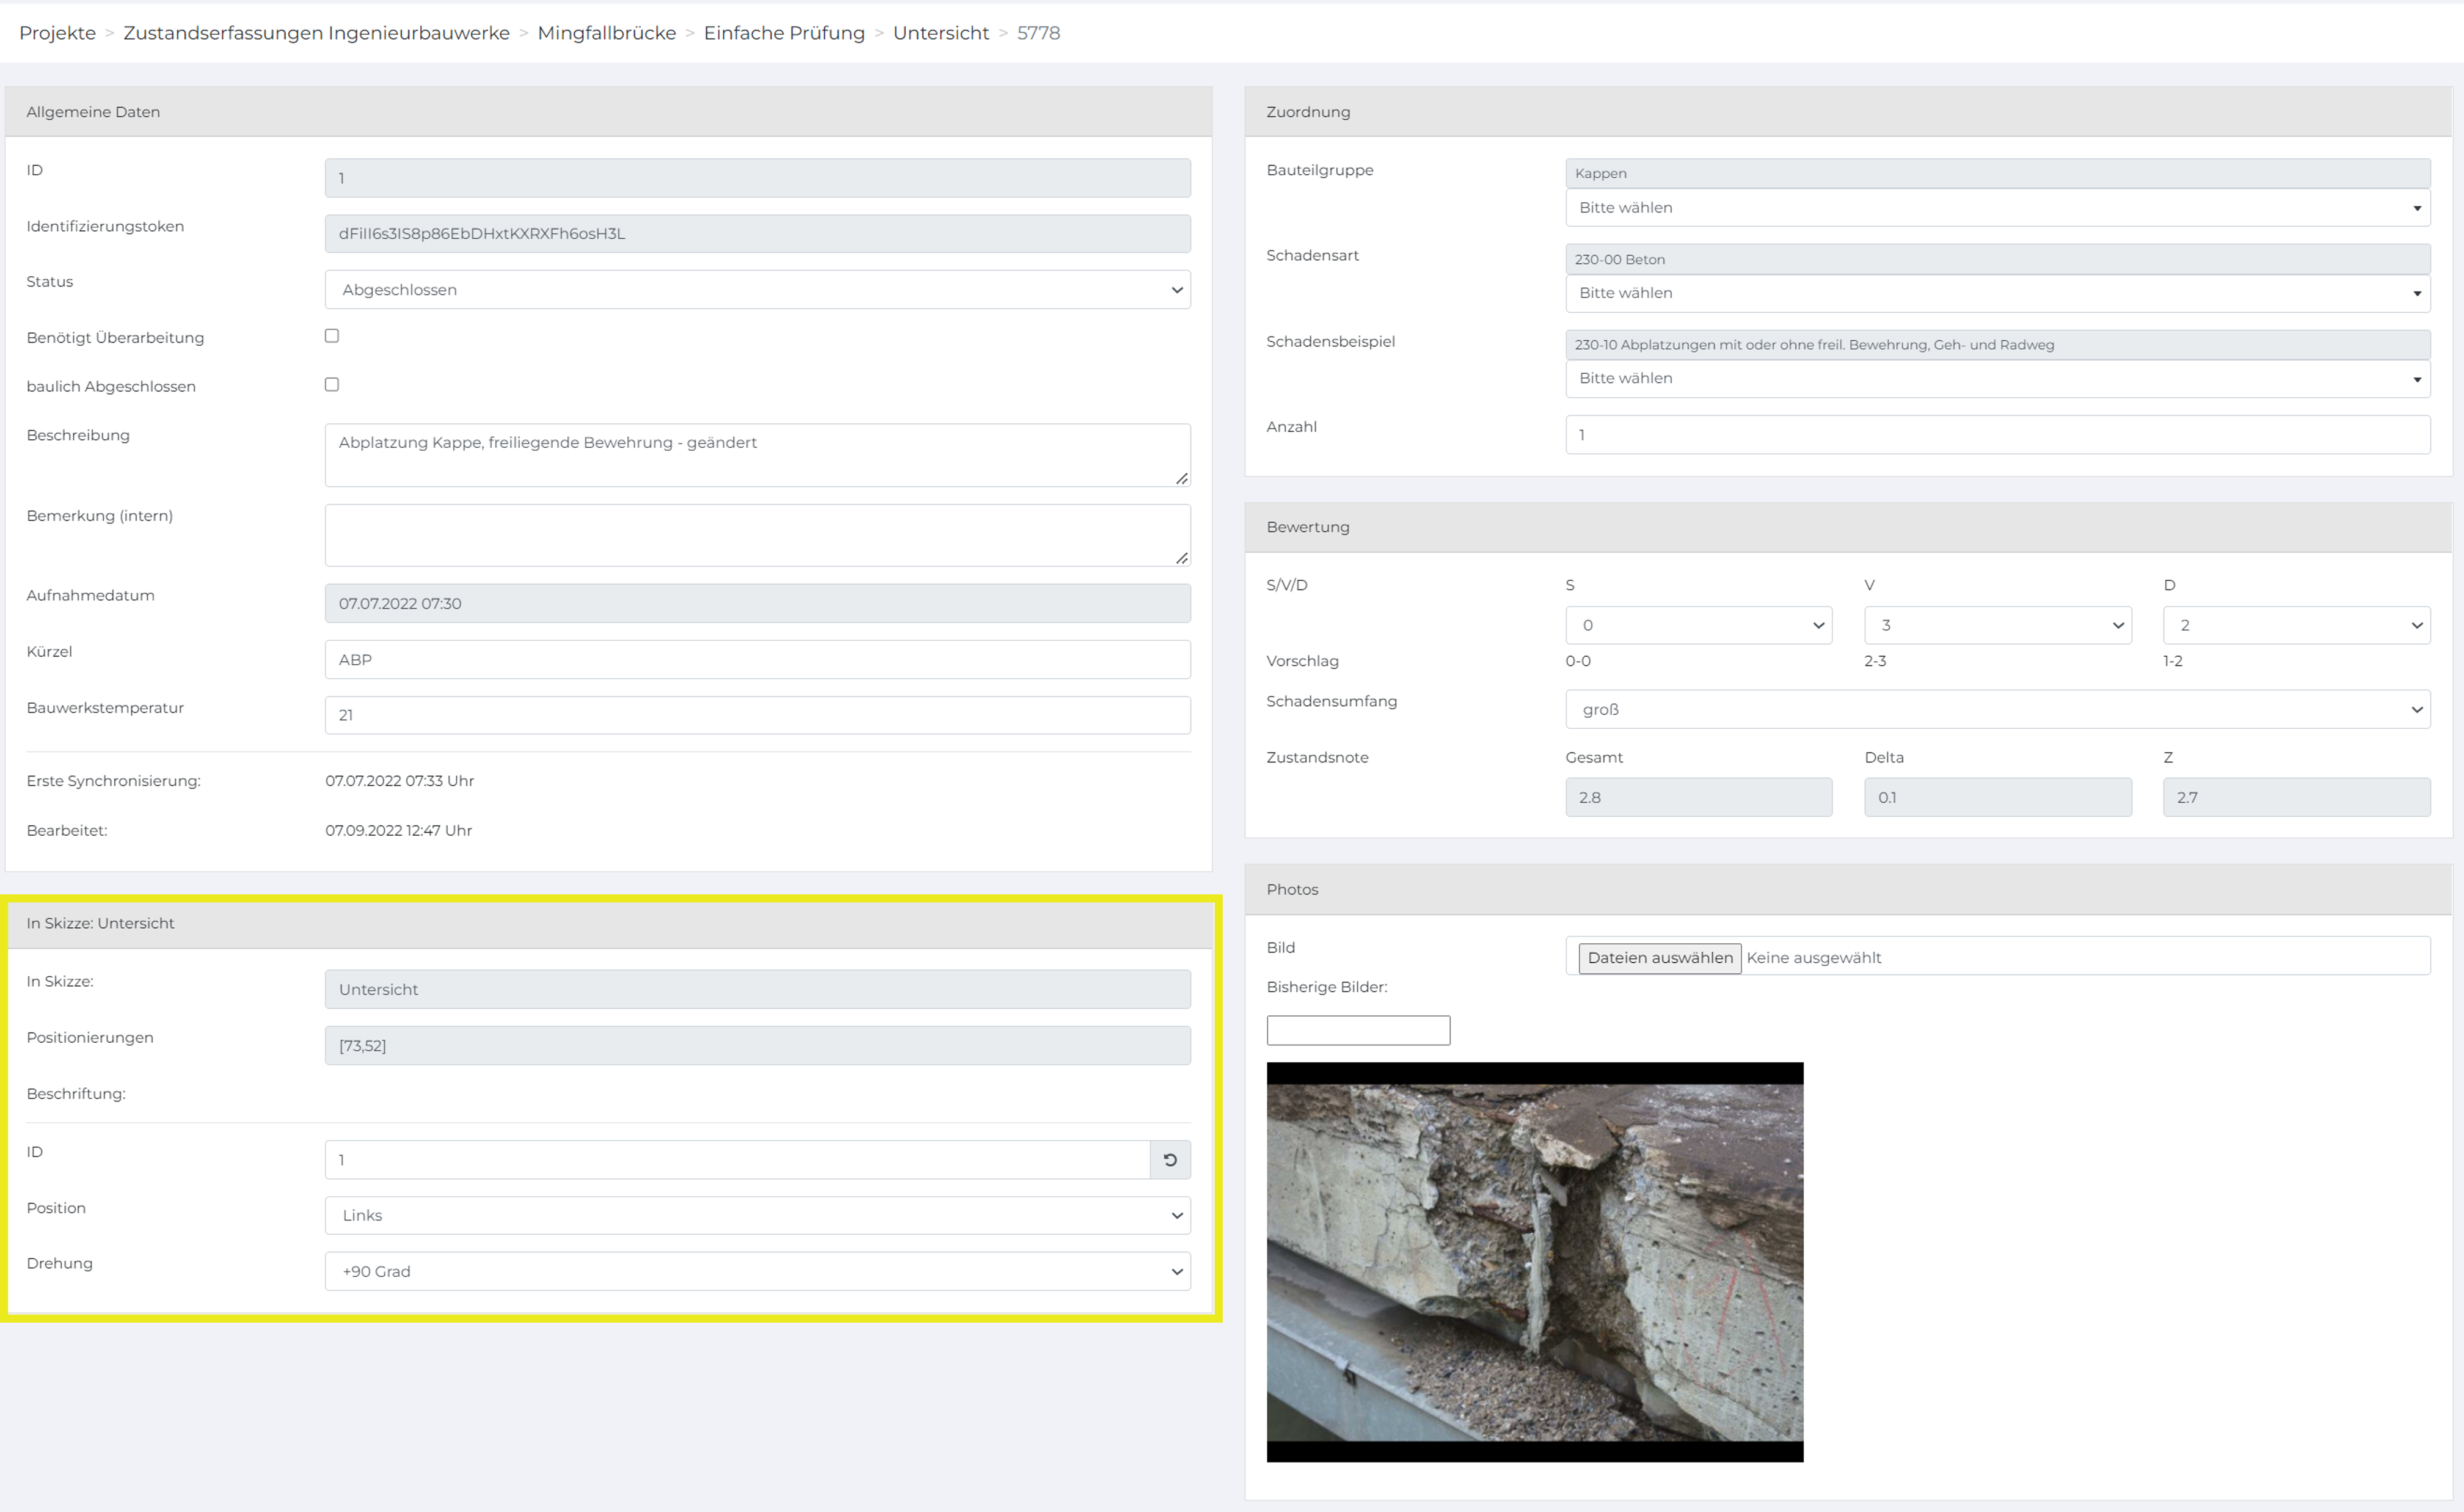Click the Gesamt Zustandsnote field 2.8
Image resolution: width=2464 pixels, height=1512 pixels.
[x=1698, y=798]
